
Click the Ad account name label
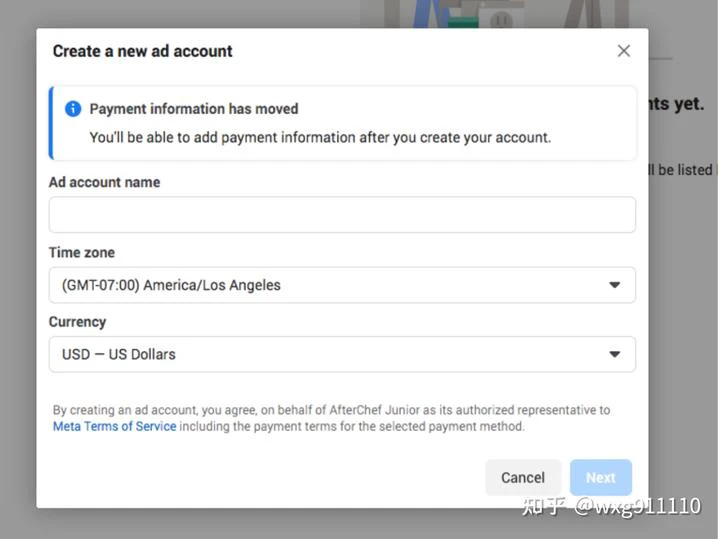point(105,182)
